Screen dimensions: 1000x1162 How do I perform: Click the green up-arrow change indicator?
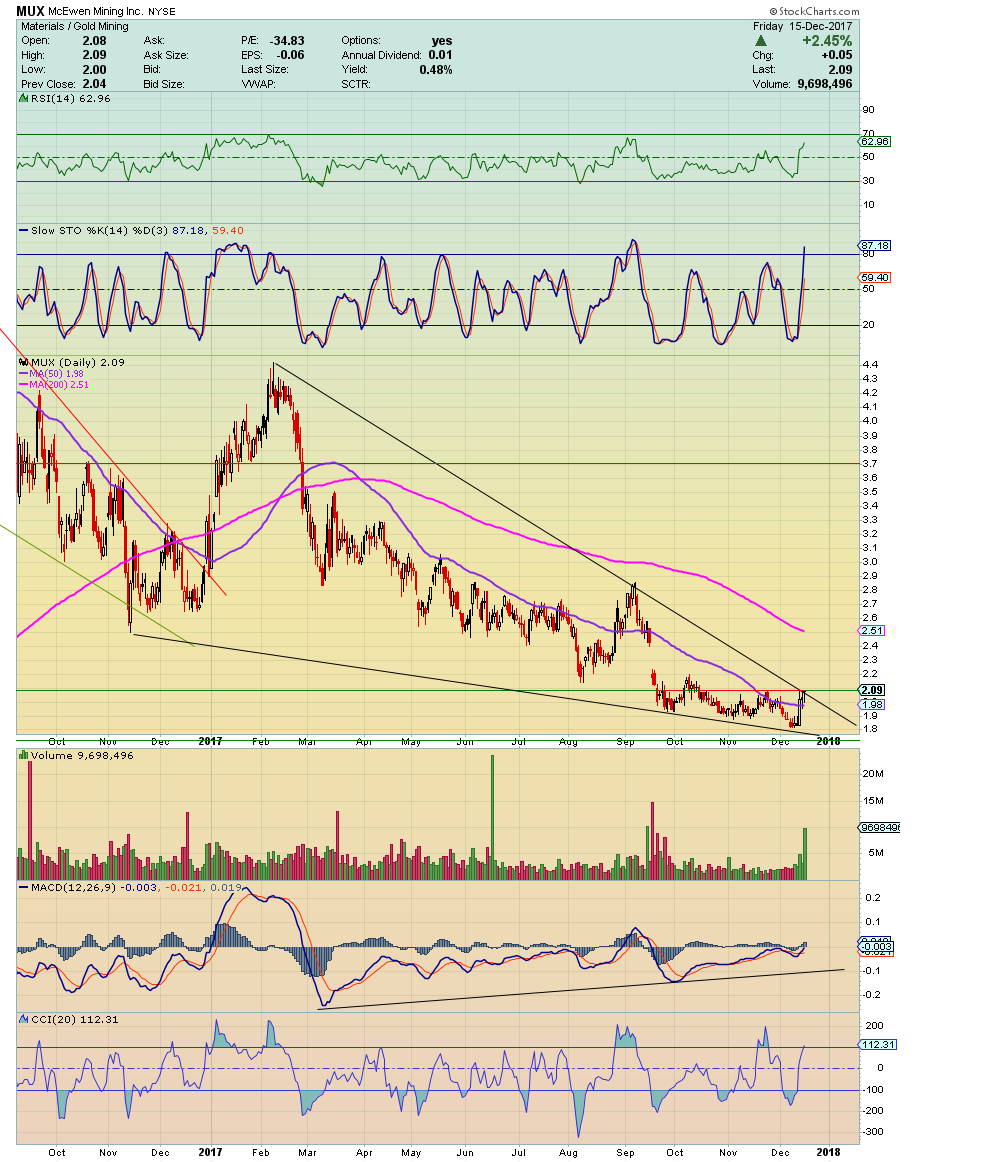click(761, 41)
